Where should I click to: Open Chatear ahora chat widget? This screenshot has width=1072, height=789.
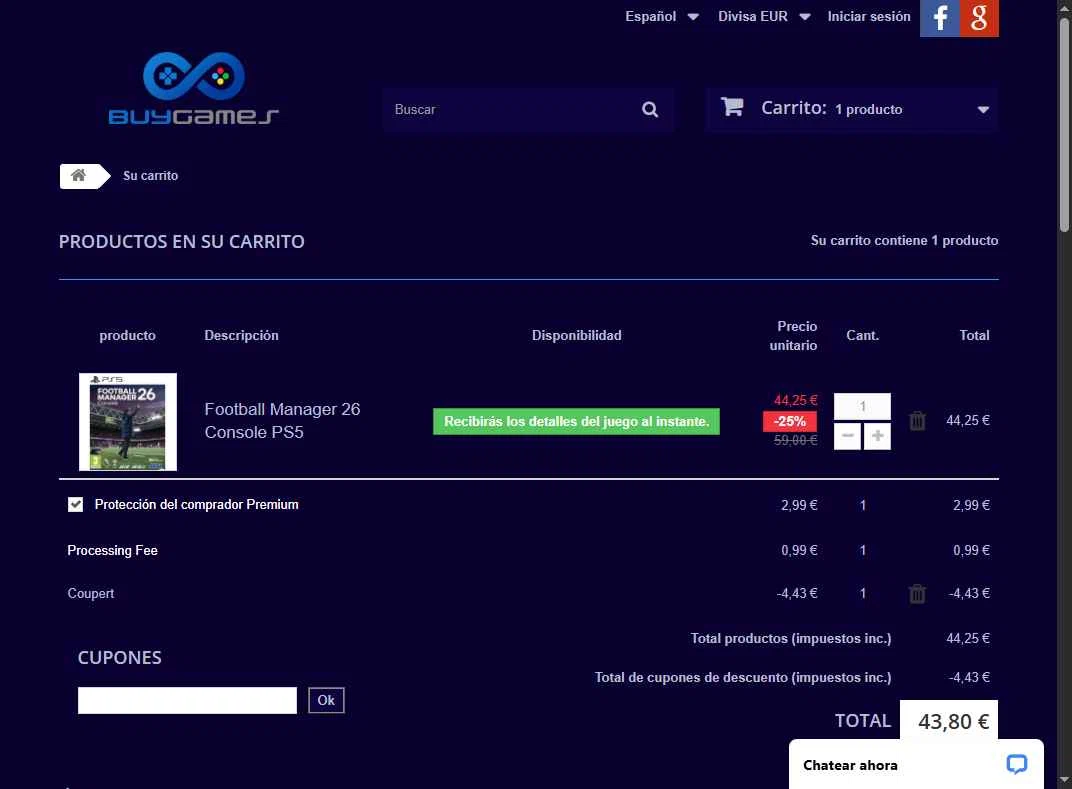[916, 764]
